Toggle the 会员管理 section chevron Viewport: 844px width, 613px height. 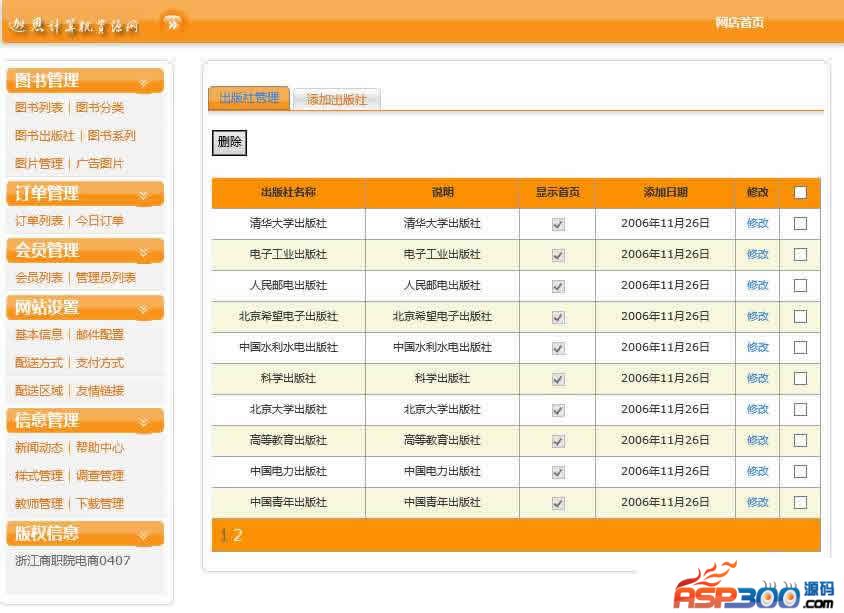pyautogui.click(x=144, y=253)
